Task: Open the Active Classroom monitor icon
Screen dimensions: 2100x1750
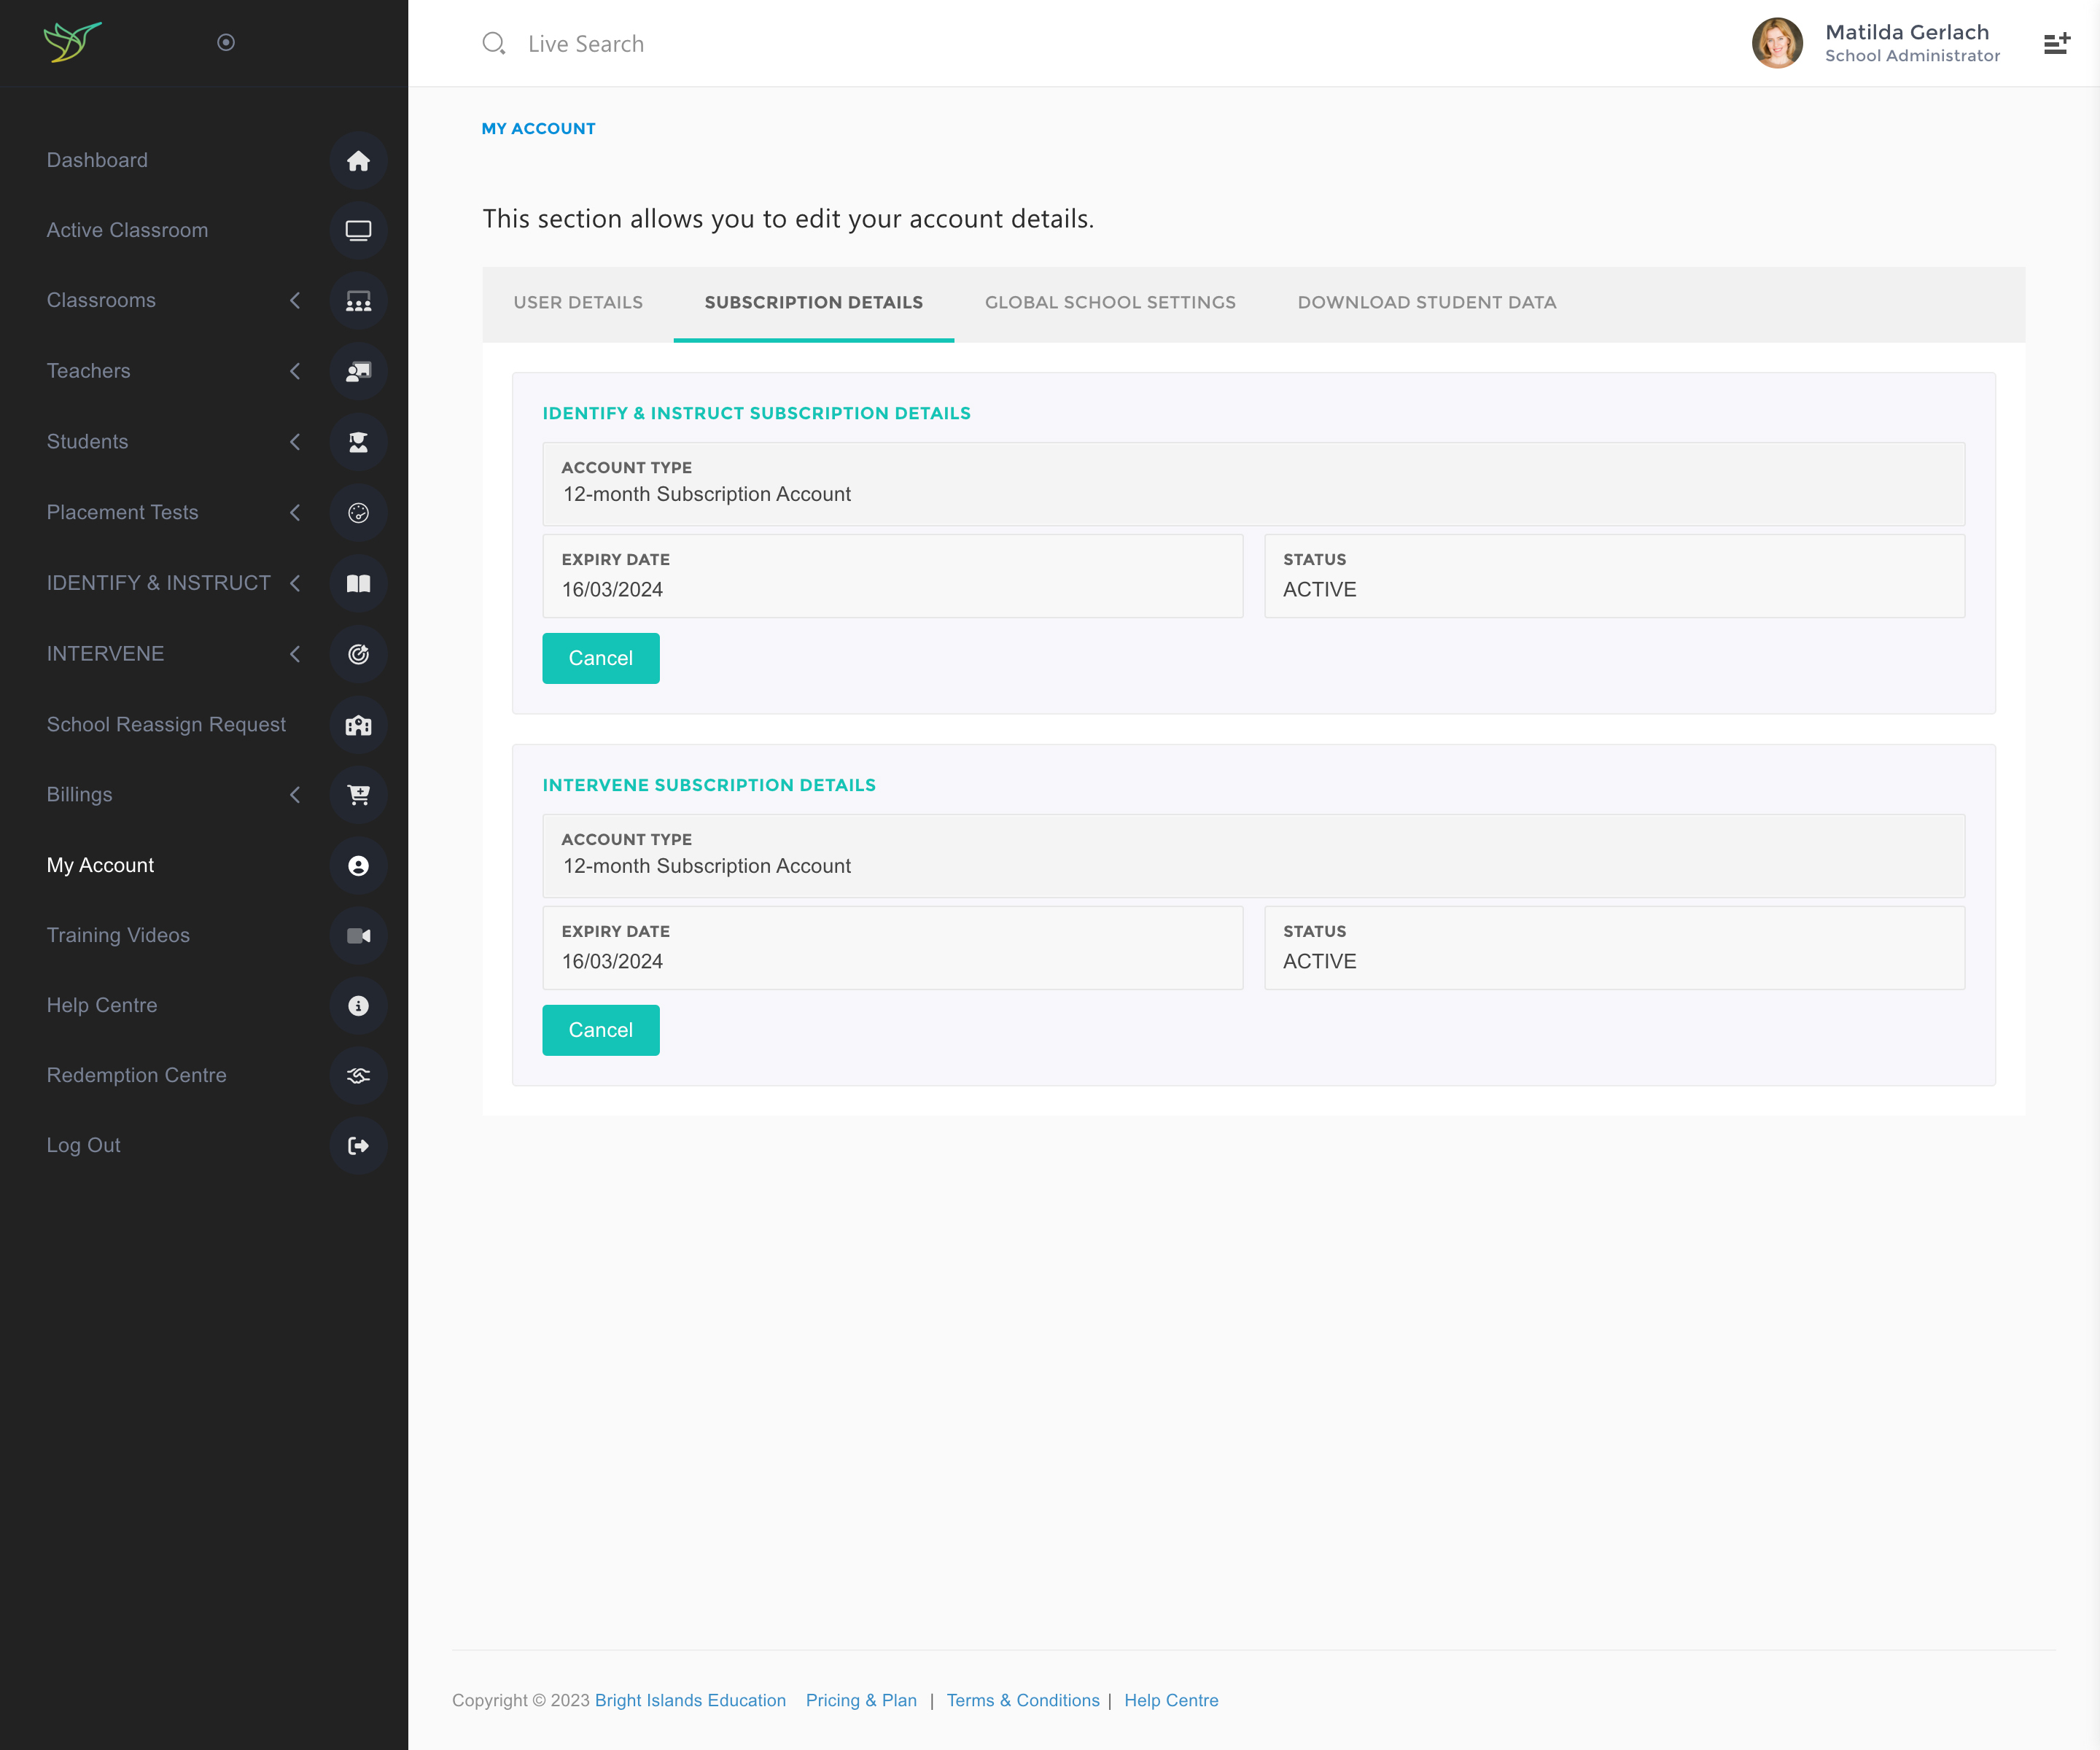Action: [x=358, y=231]
